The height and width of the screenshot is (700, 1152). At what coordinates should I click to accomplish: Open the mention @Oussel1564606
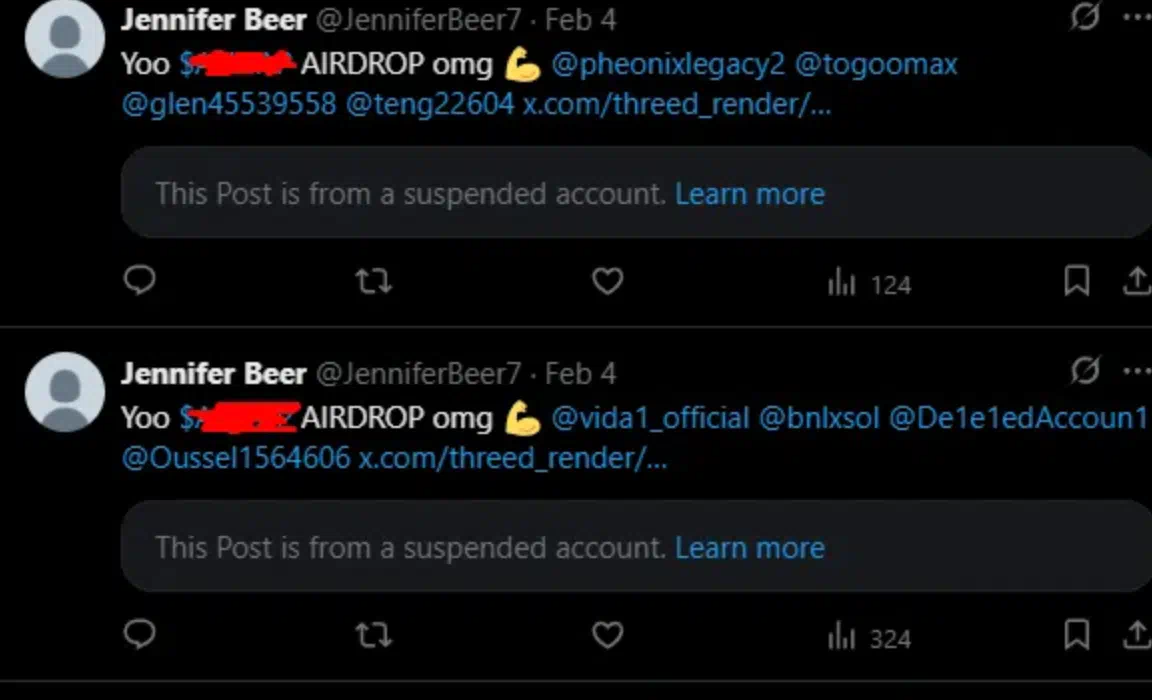(x=236, y=458)
